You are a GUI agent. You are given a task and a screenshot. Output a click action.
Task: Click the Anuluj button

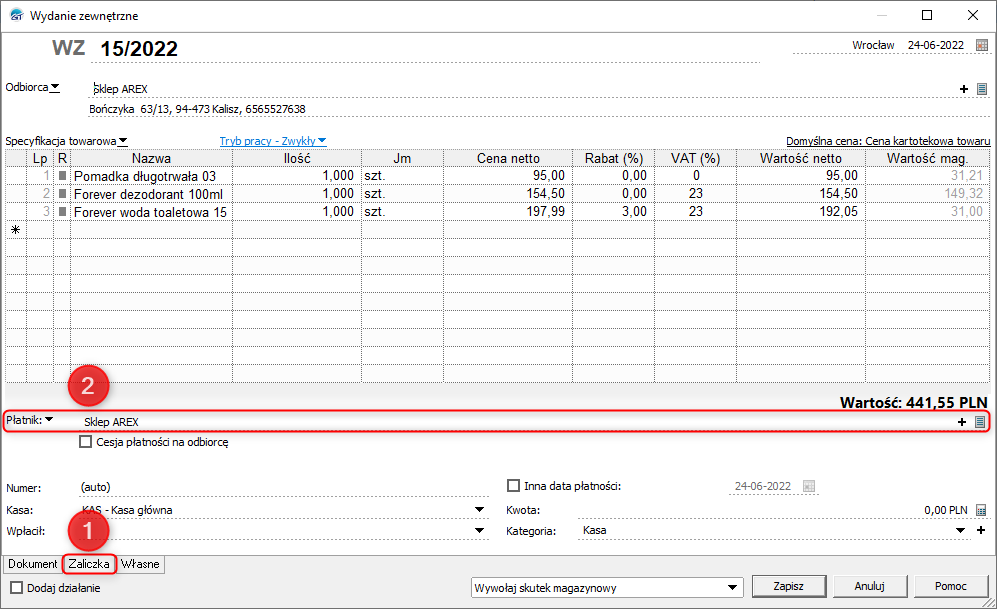pyautogui.click(x=866, y=586)
